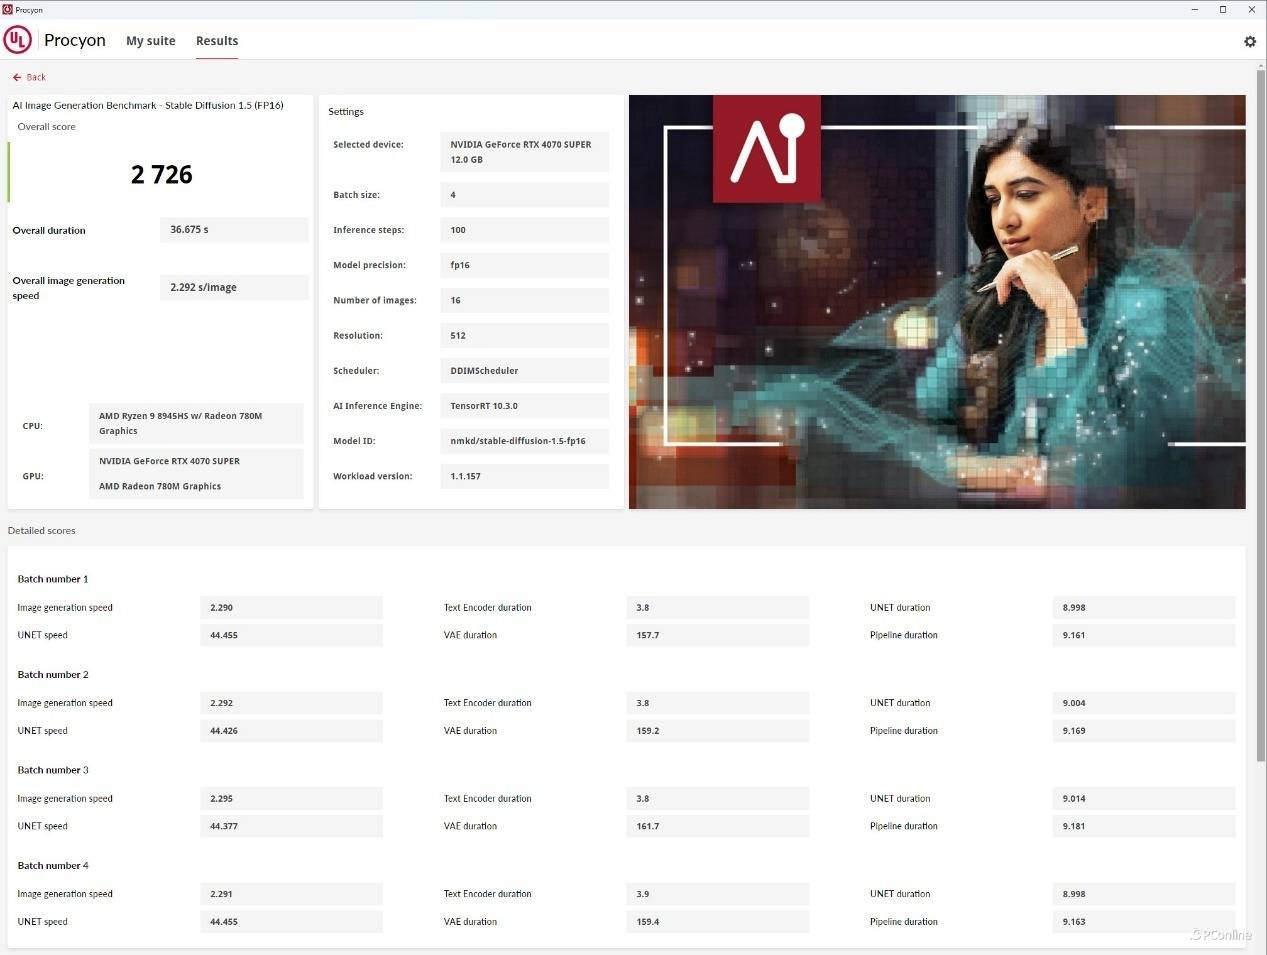
Task: Select the Results tab
Action: coord(217,41)
